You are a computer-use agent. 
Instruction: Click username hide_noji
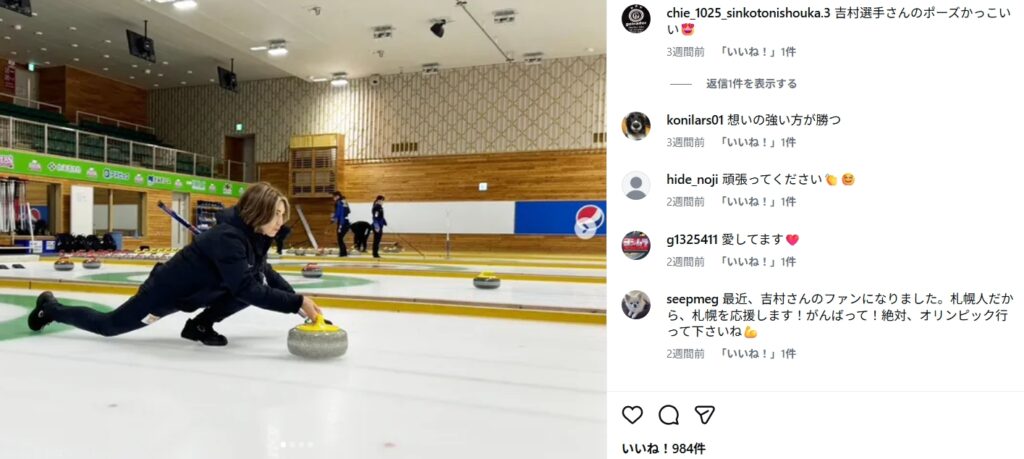pos(692,180)
